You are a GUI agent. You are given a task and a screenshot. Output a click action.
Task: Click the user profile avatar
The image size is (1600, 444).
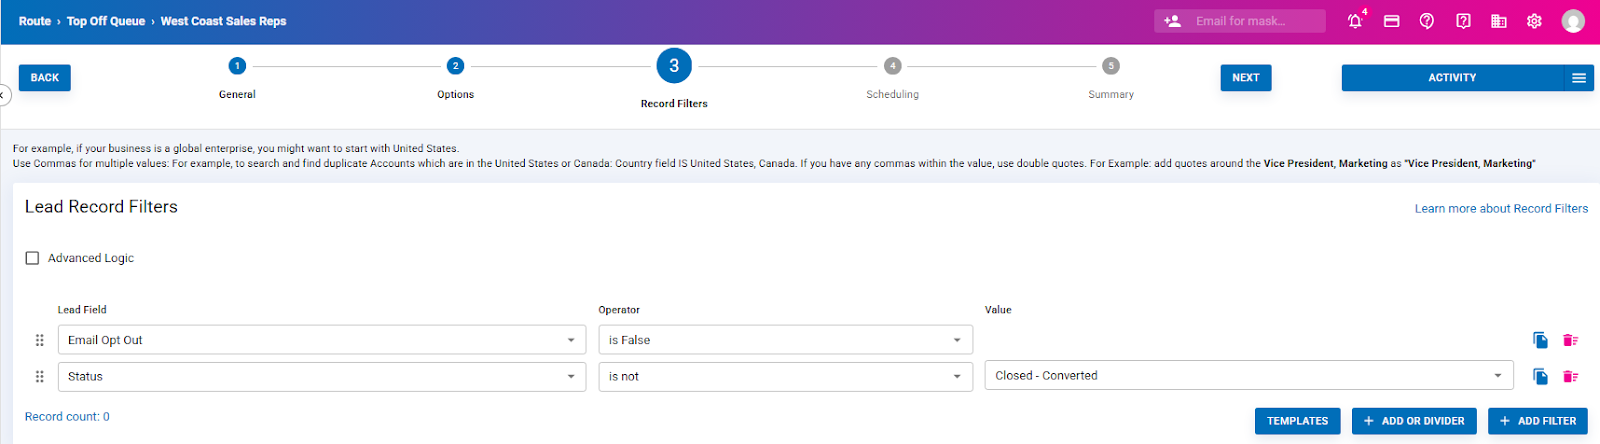point(1573,21)
